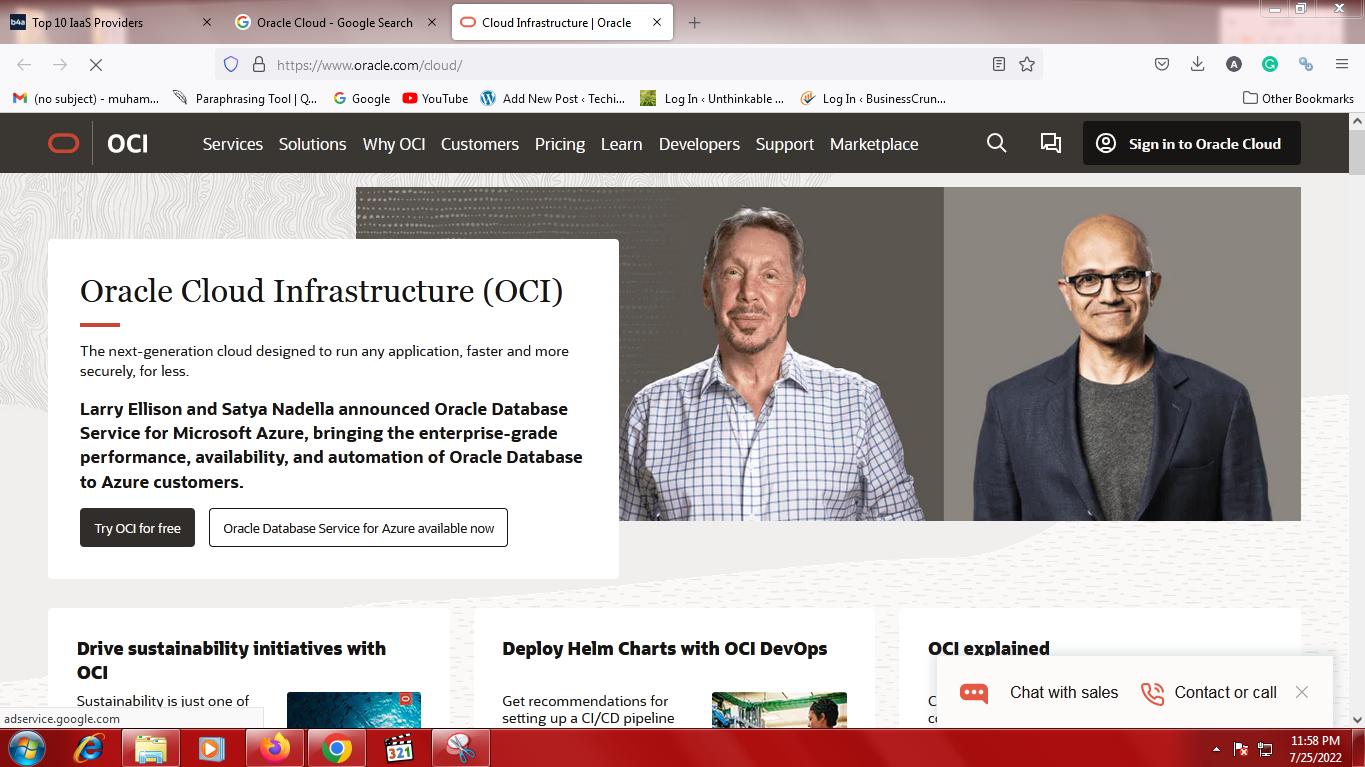Click the red Chat with sales icon
Image resolution: width=1365 pixels, height=767 pixels.
point(973,693)
